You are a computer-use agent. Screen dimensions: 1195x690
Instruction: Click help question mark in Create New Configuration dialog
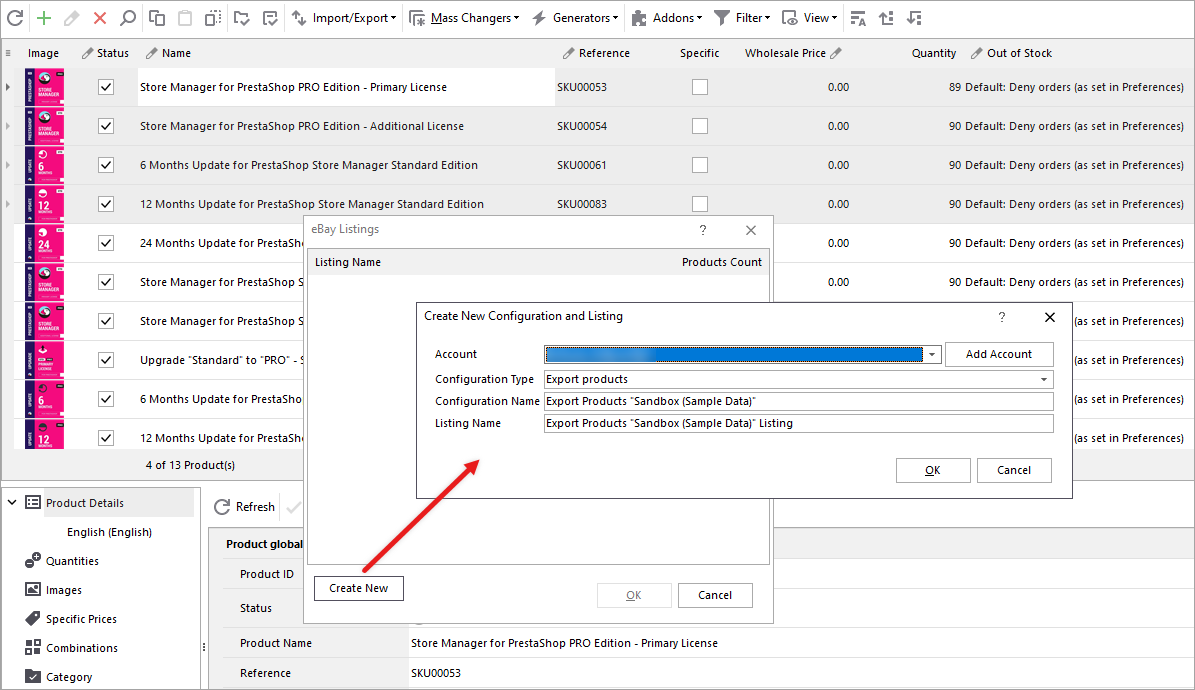pos(1001,316)
